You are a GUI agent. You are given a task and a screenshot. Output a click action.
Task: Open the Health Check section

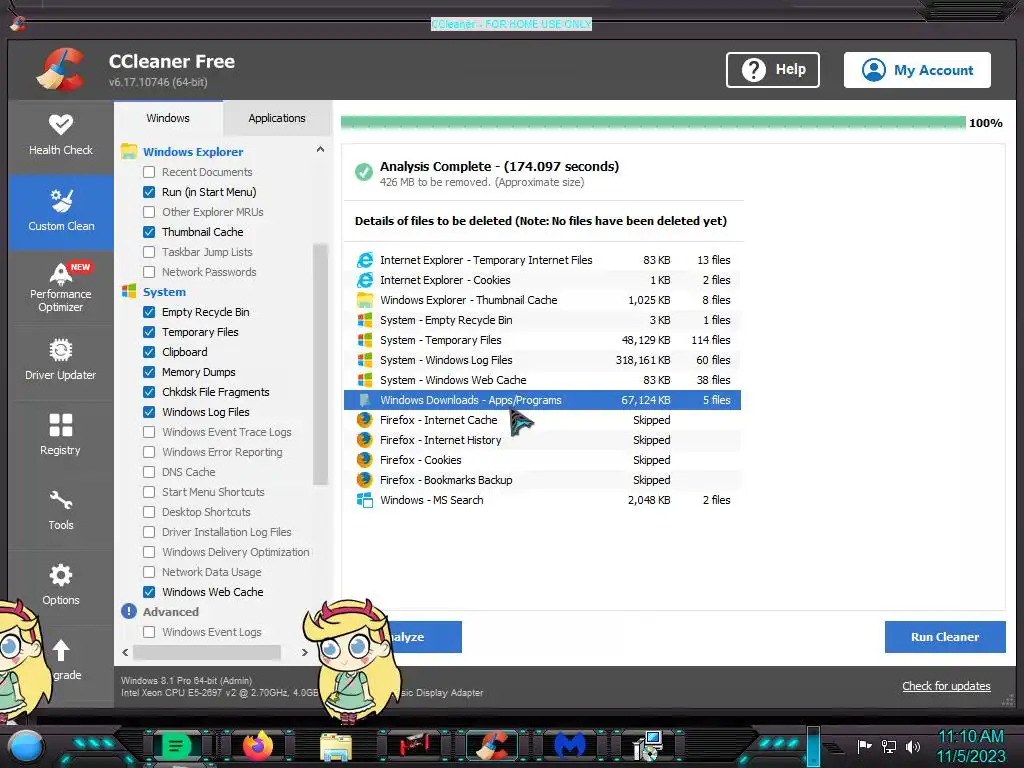click(x=61, y=136)
